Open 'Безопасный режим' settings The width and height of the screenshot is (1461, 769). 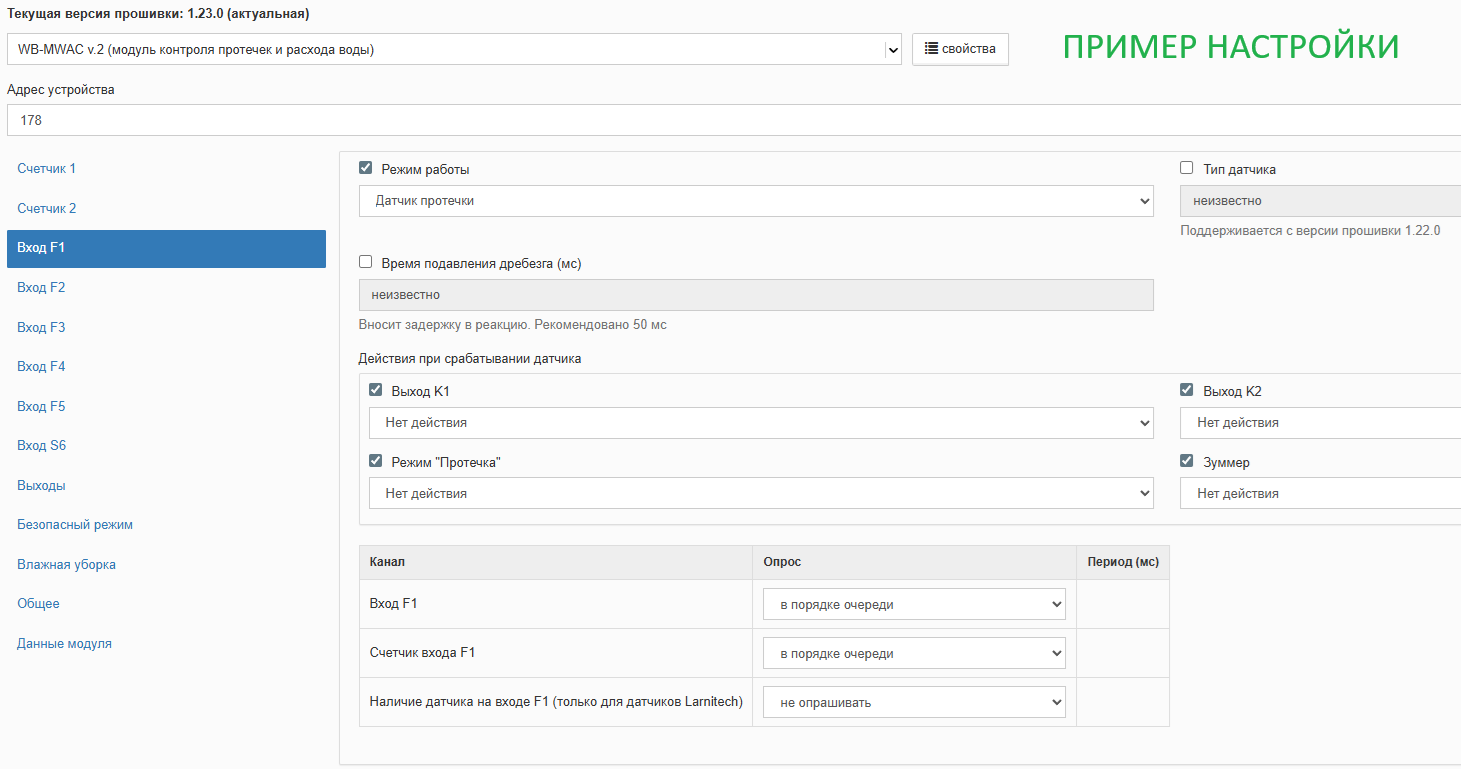[75, 525]
